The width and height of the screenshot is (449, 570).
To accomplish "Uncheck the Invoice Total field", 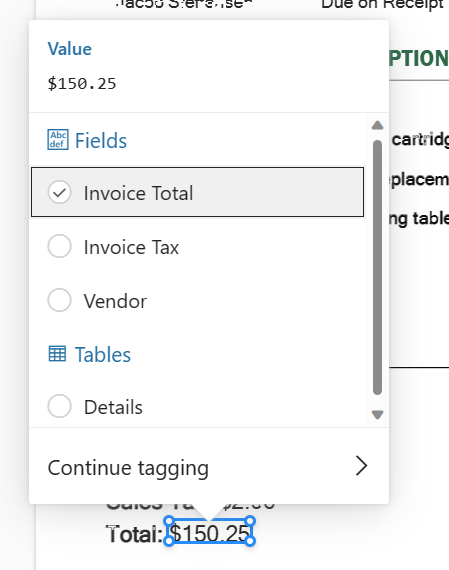I will pos(59,192).
